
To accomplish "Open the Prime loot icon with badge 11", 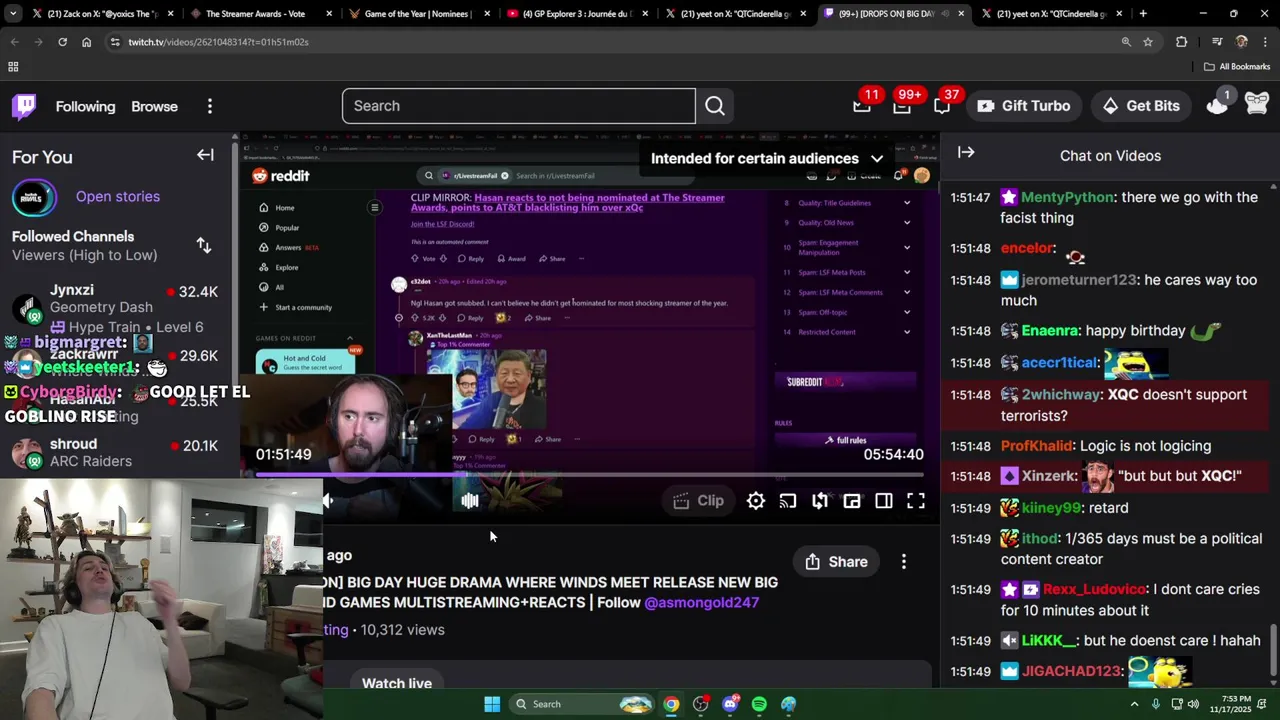I will pyautogui.click(x=862, y=105).
